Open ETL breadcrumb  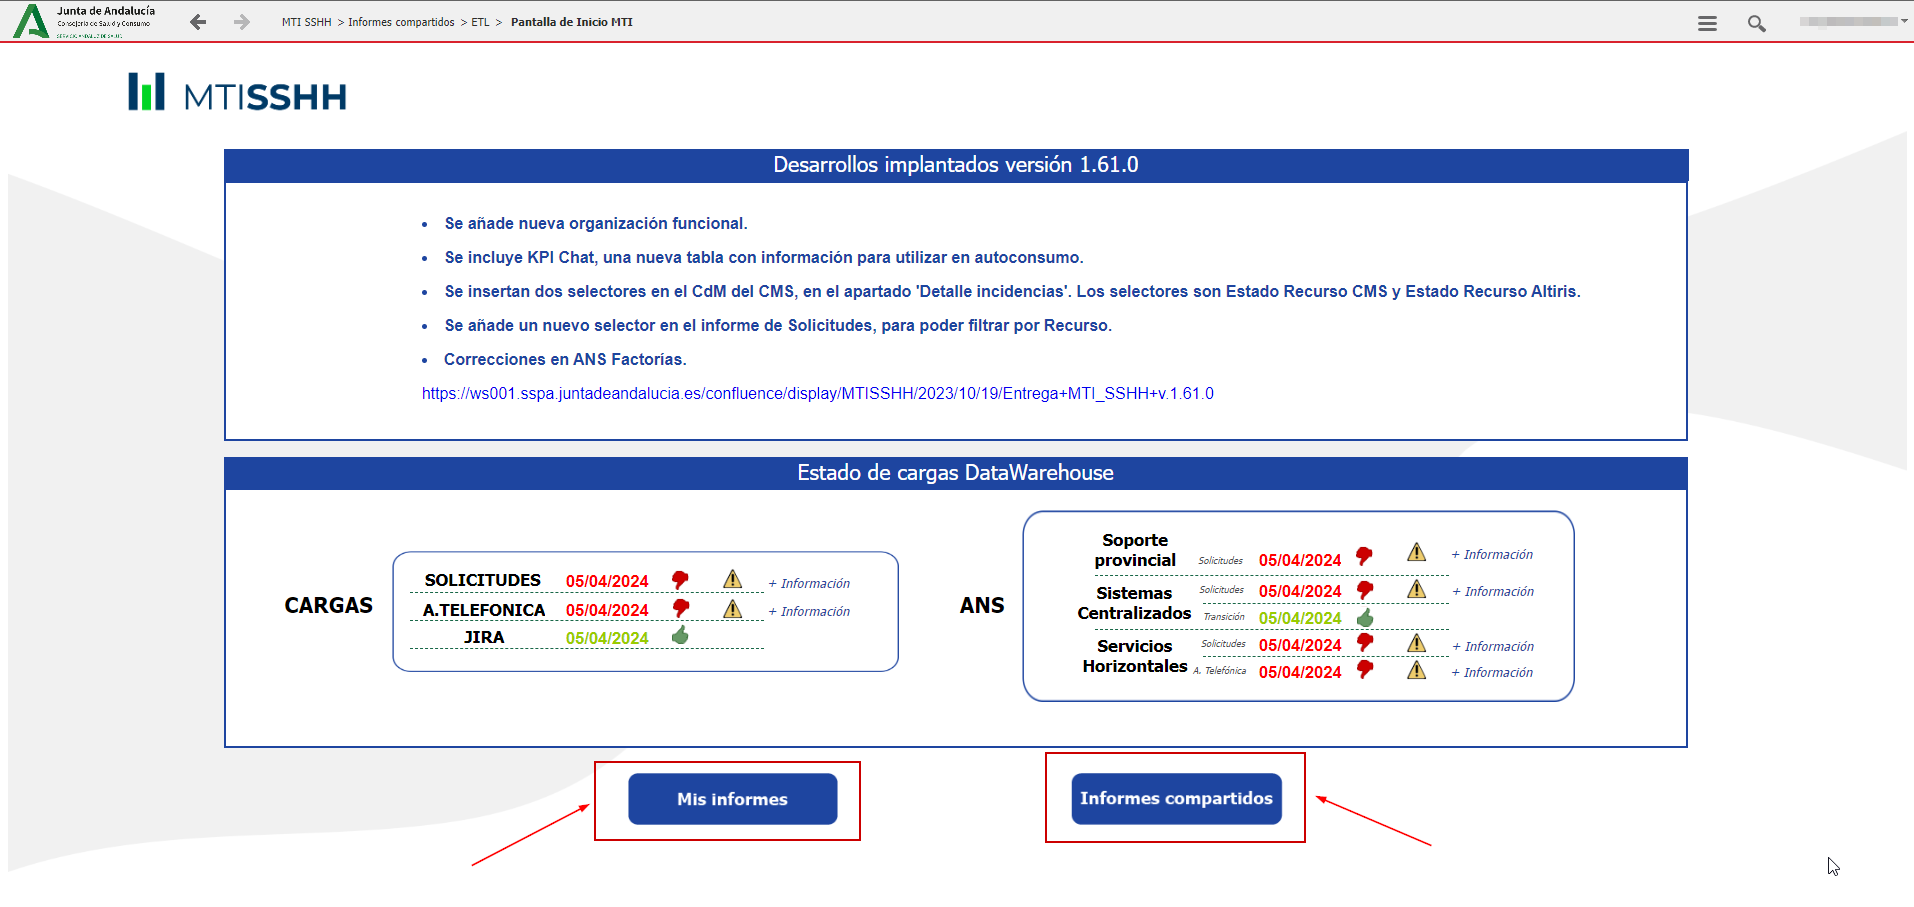481,22
